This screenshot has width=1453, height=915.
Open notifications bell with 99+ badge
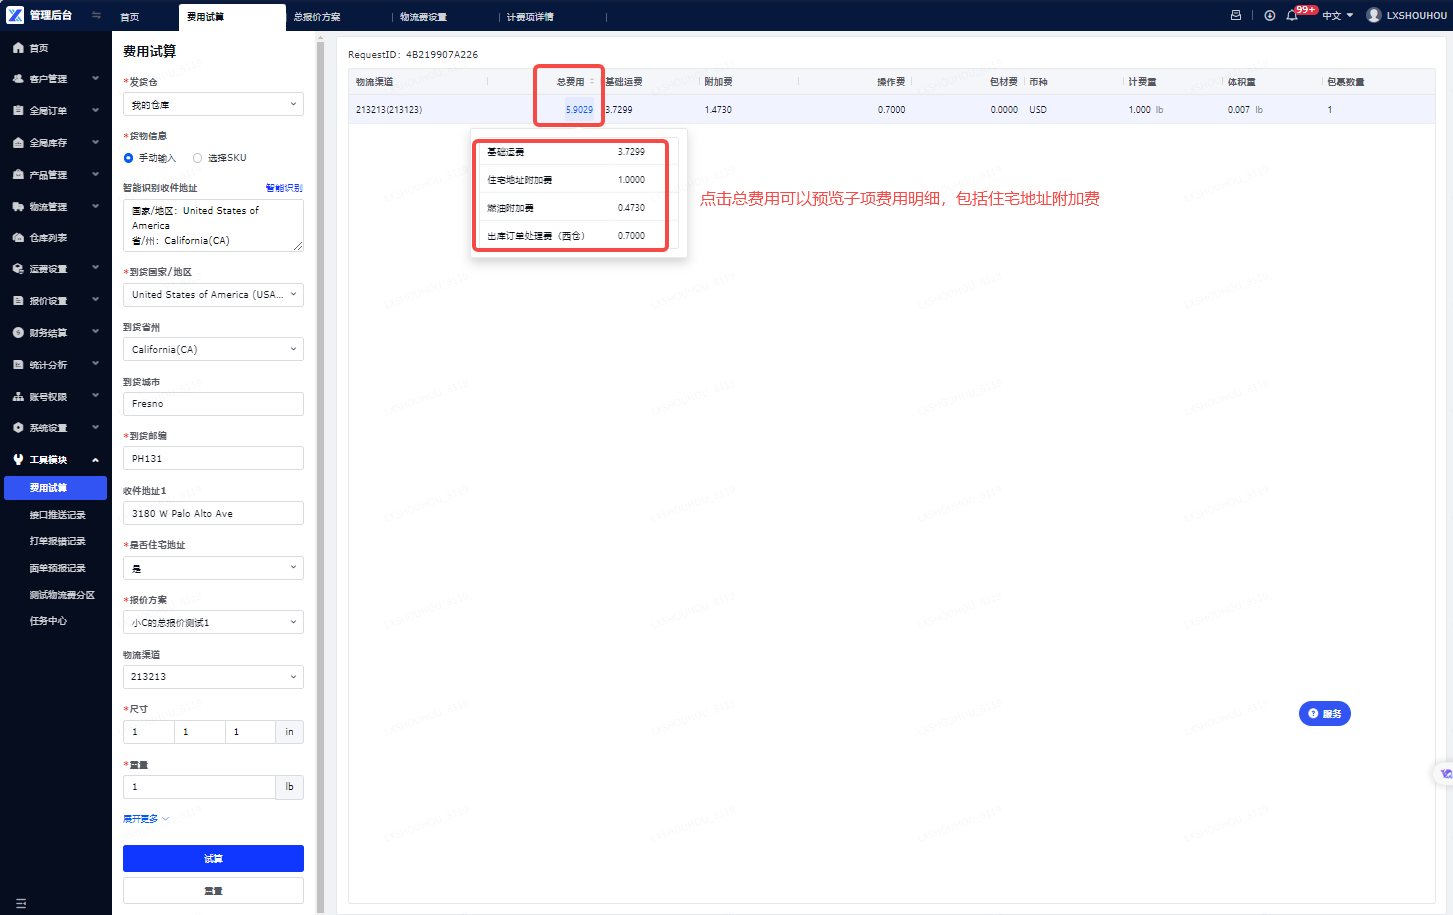coord(1292,15)
